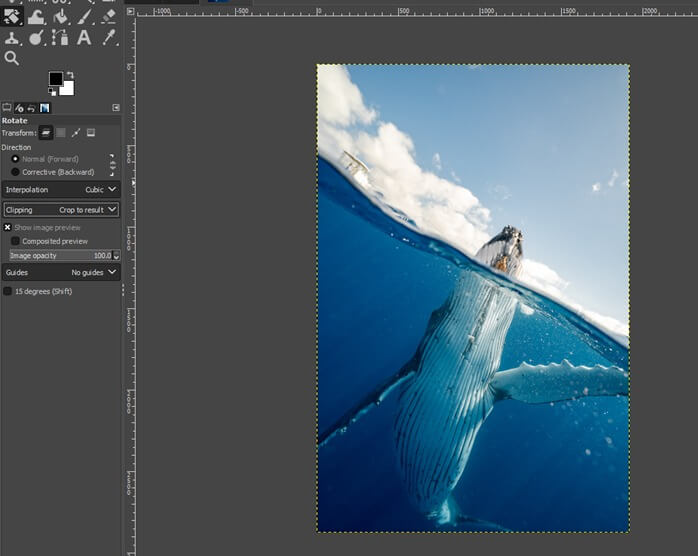Viewport: 698px width, 556px height.
Task: Click the Image opacity stepper arrows
Action: pos(116,256)
